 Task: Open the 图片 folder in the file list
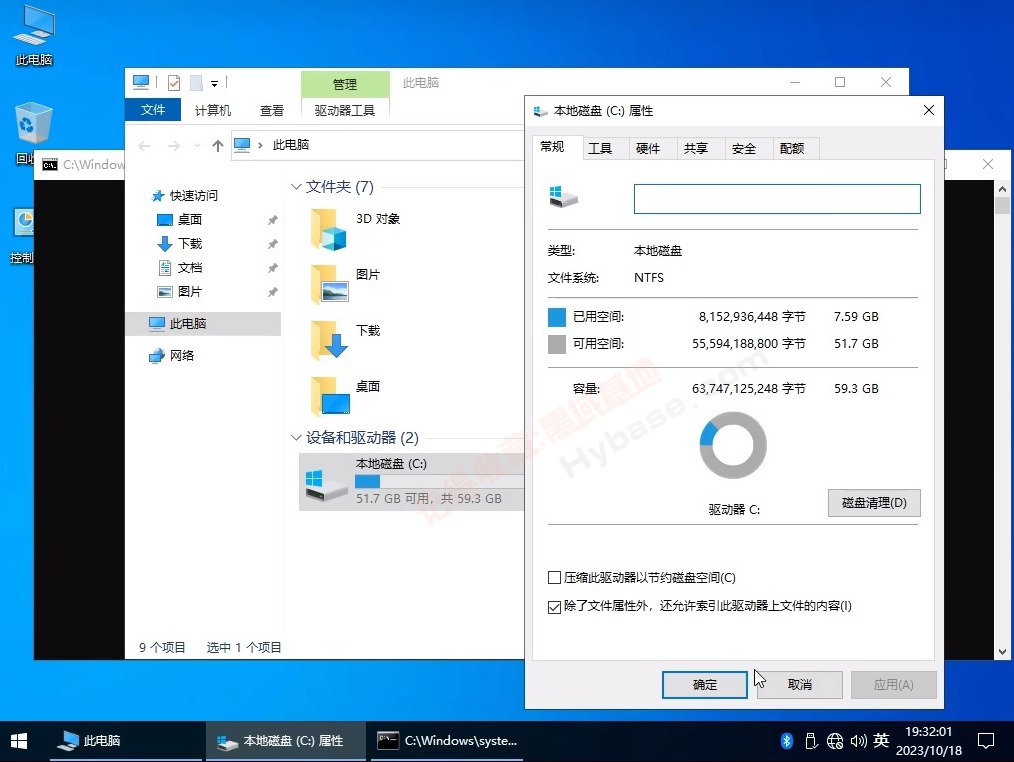330,284
